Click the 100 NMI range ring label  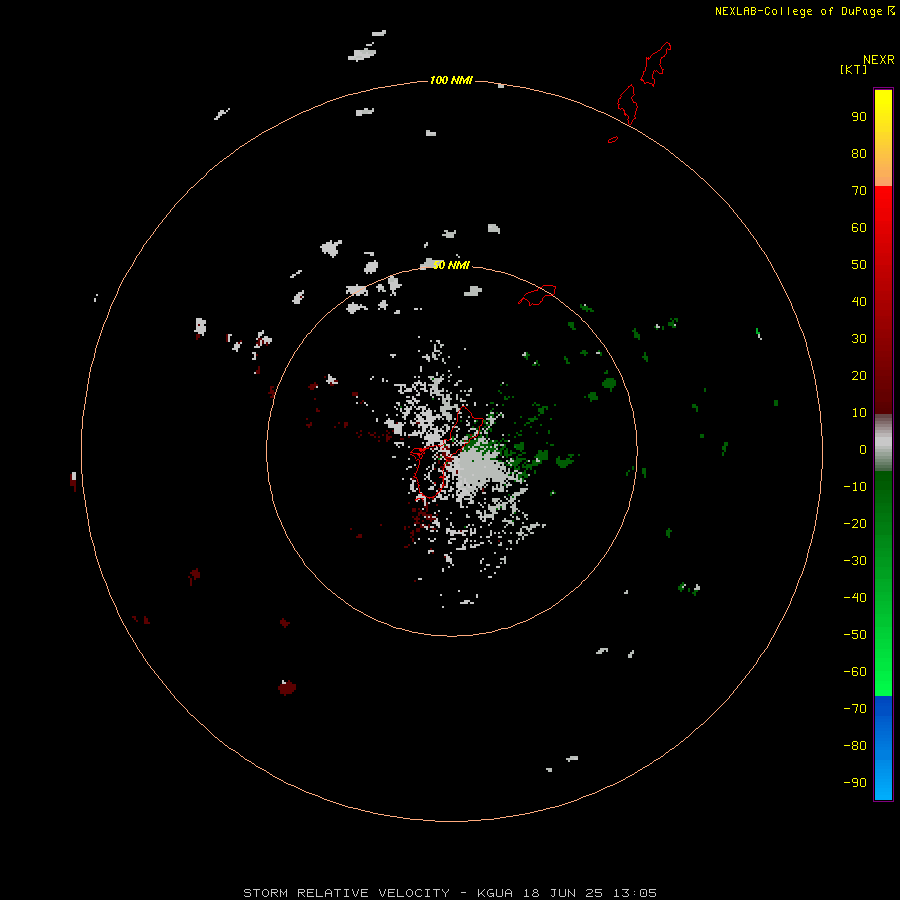coord(451,80)
